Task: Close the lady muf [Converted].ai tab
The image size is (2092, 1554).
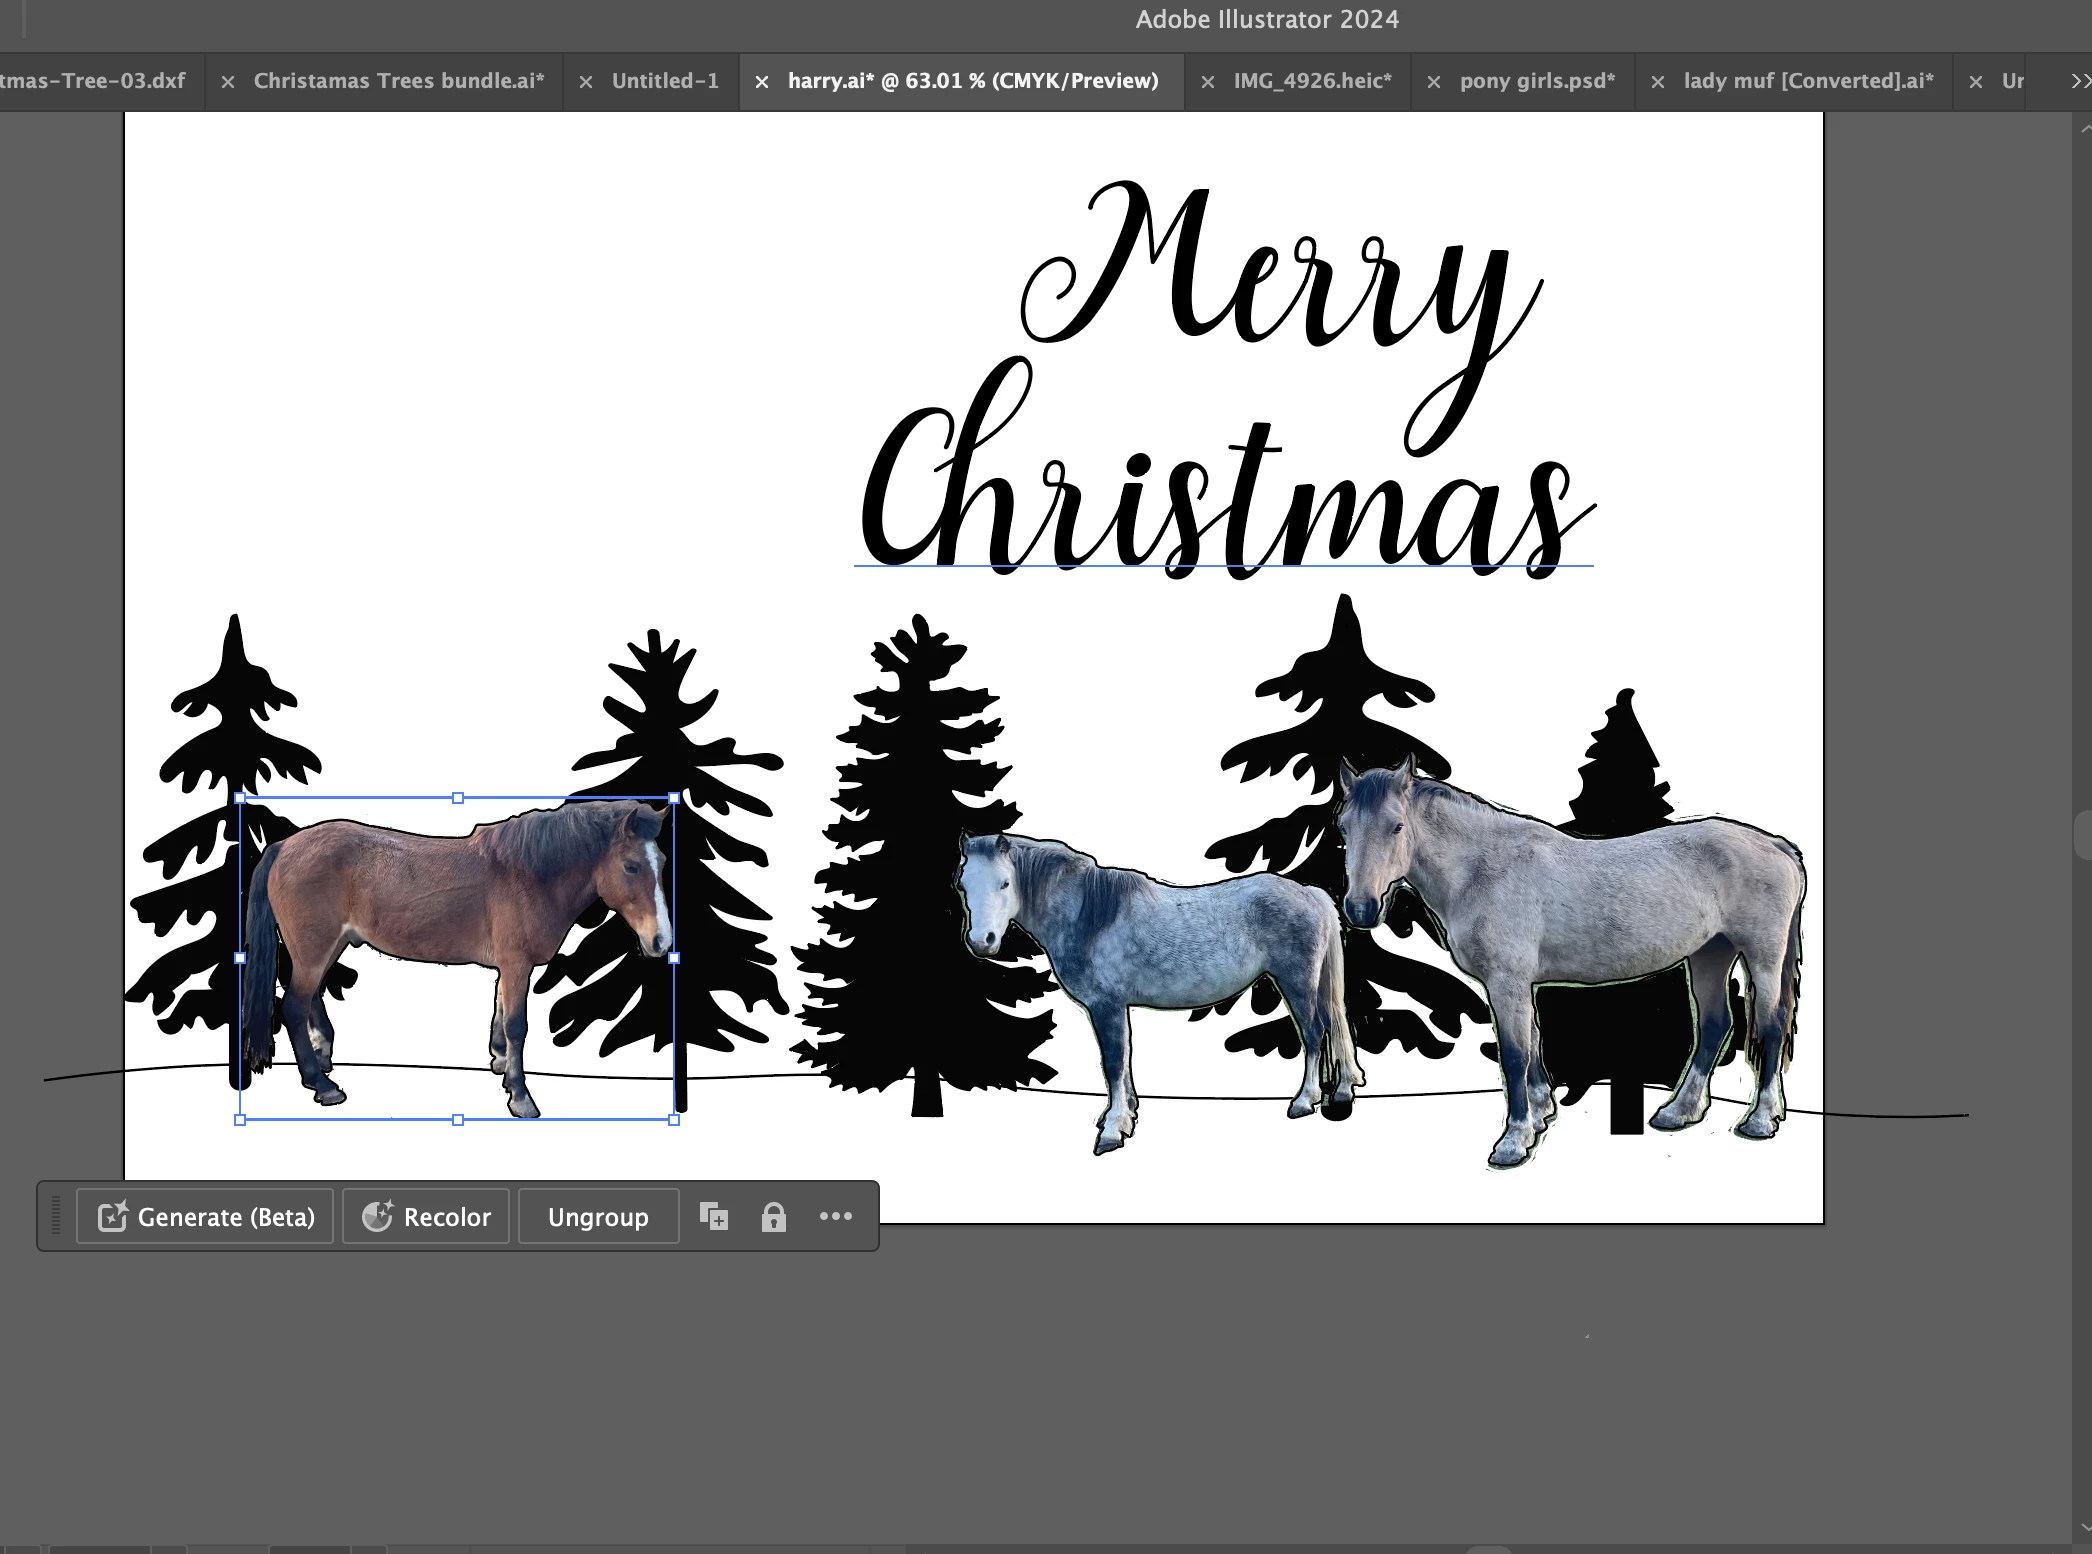Action: 1658,82
